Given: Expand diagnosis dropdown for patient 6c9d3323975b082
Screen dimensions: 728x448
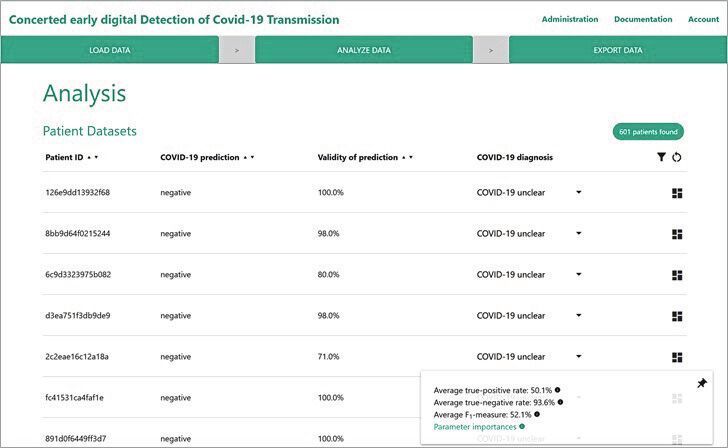Looking at the screenshot, I should [x=578, y=274].
